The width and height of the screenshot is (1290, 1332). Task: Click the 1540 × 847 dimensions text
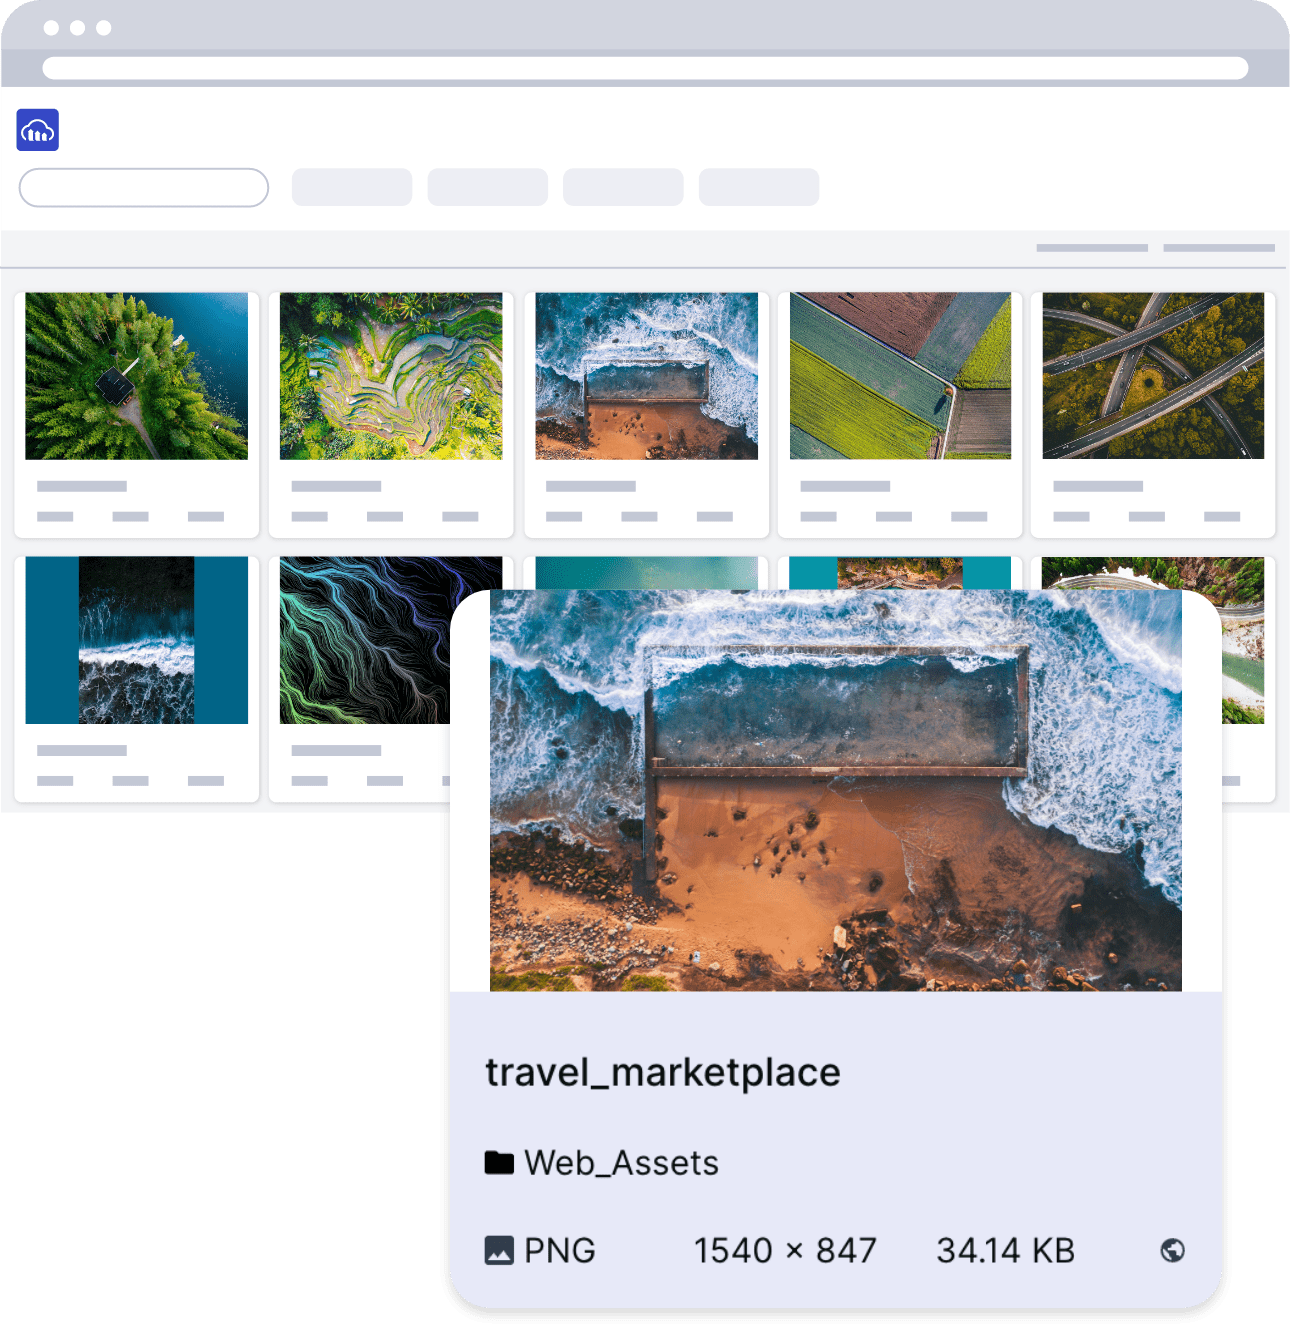(785, 1250)
